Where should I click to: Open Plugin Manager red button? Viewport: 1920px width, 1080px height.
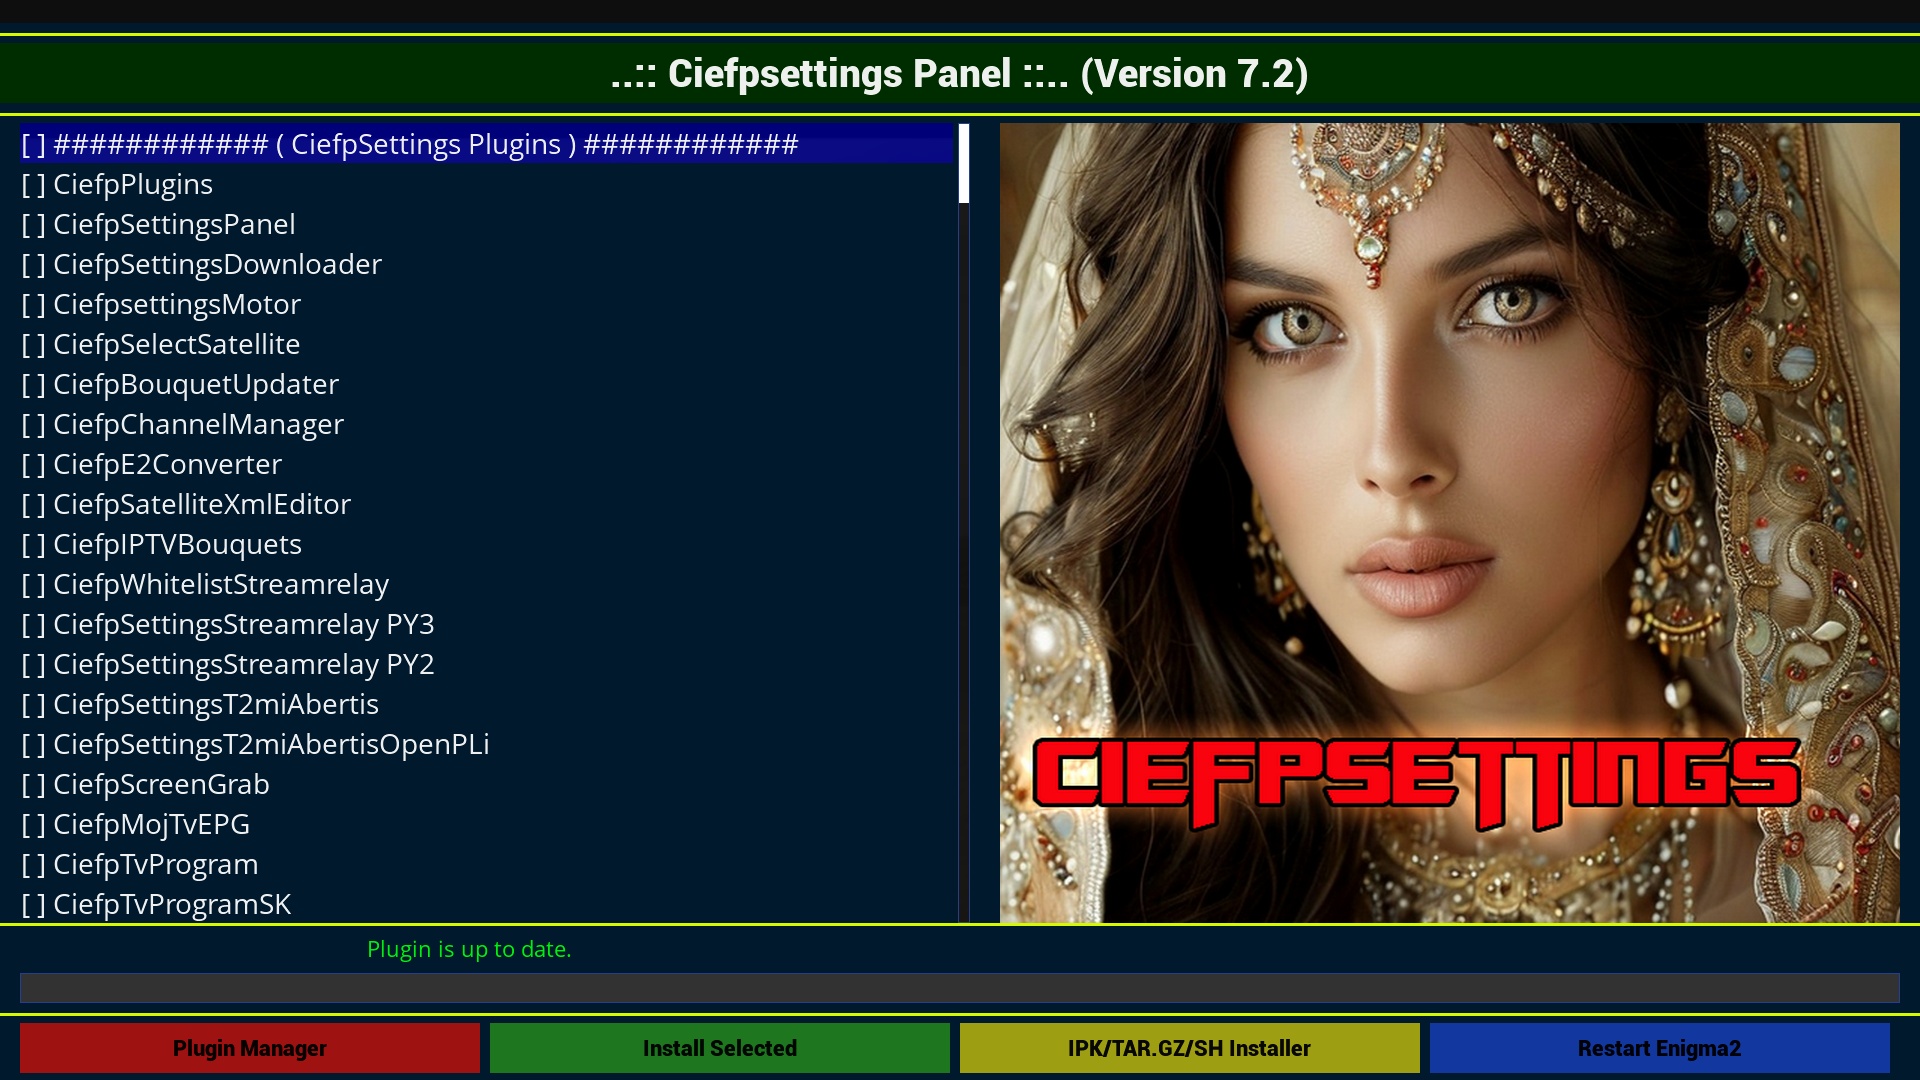pyautogui.click(x=250, y=1048)
